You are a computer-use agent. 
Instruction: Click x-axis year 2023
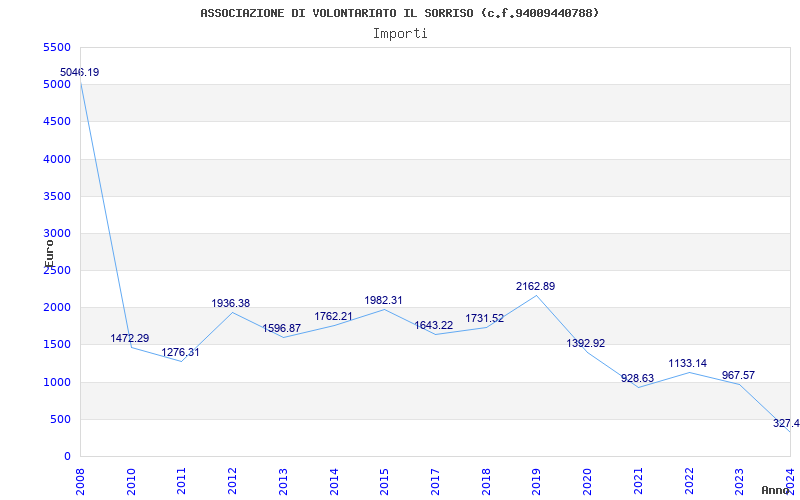740,481
